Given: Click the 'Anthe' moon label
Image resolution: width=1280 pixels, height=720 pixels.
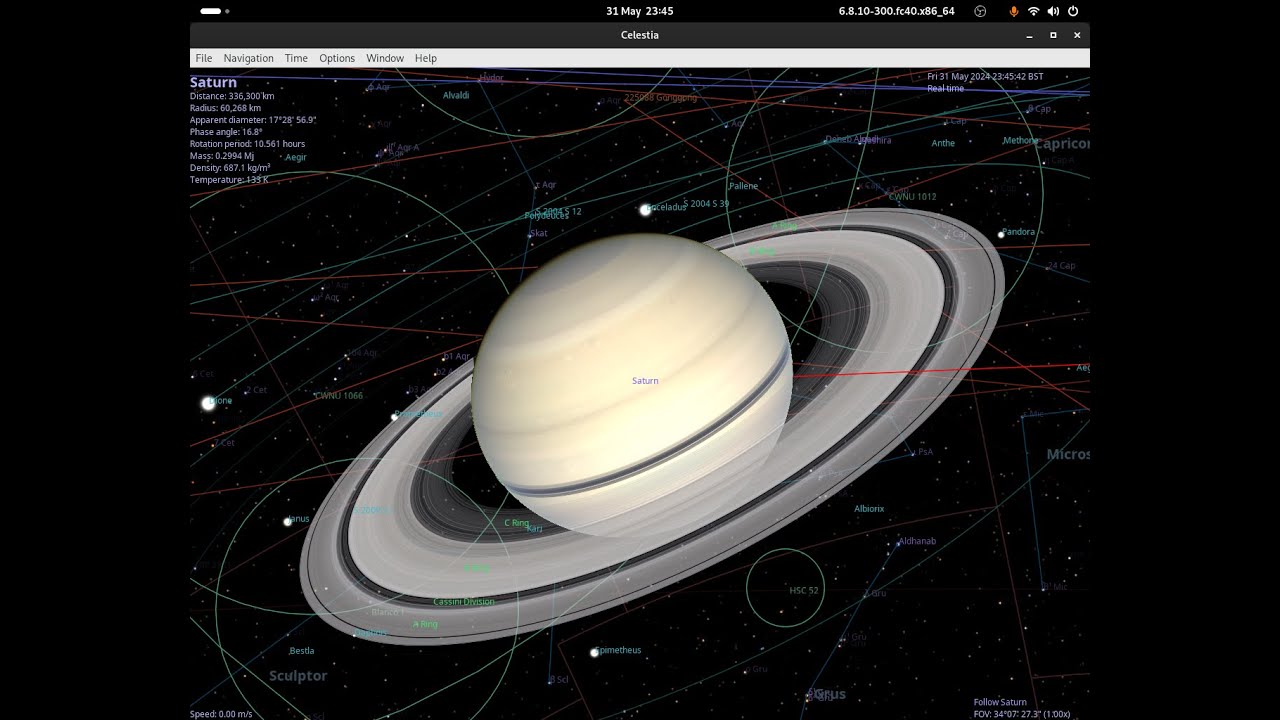Looking at the screenshot, I should click(x=943, y=143).
